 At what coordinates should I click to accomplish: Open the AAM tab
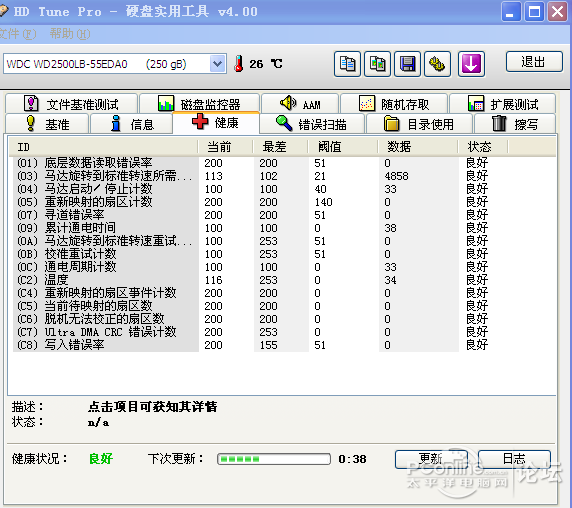(x=300, y=104)
